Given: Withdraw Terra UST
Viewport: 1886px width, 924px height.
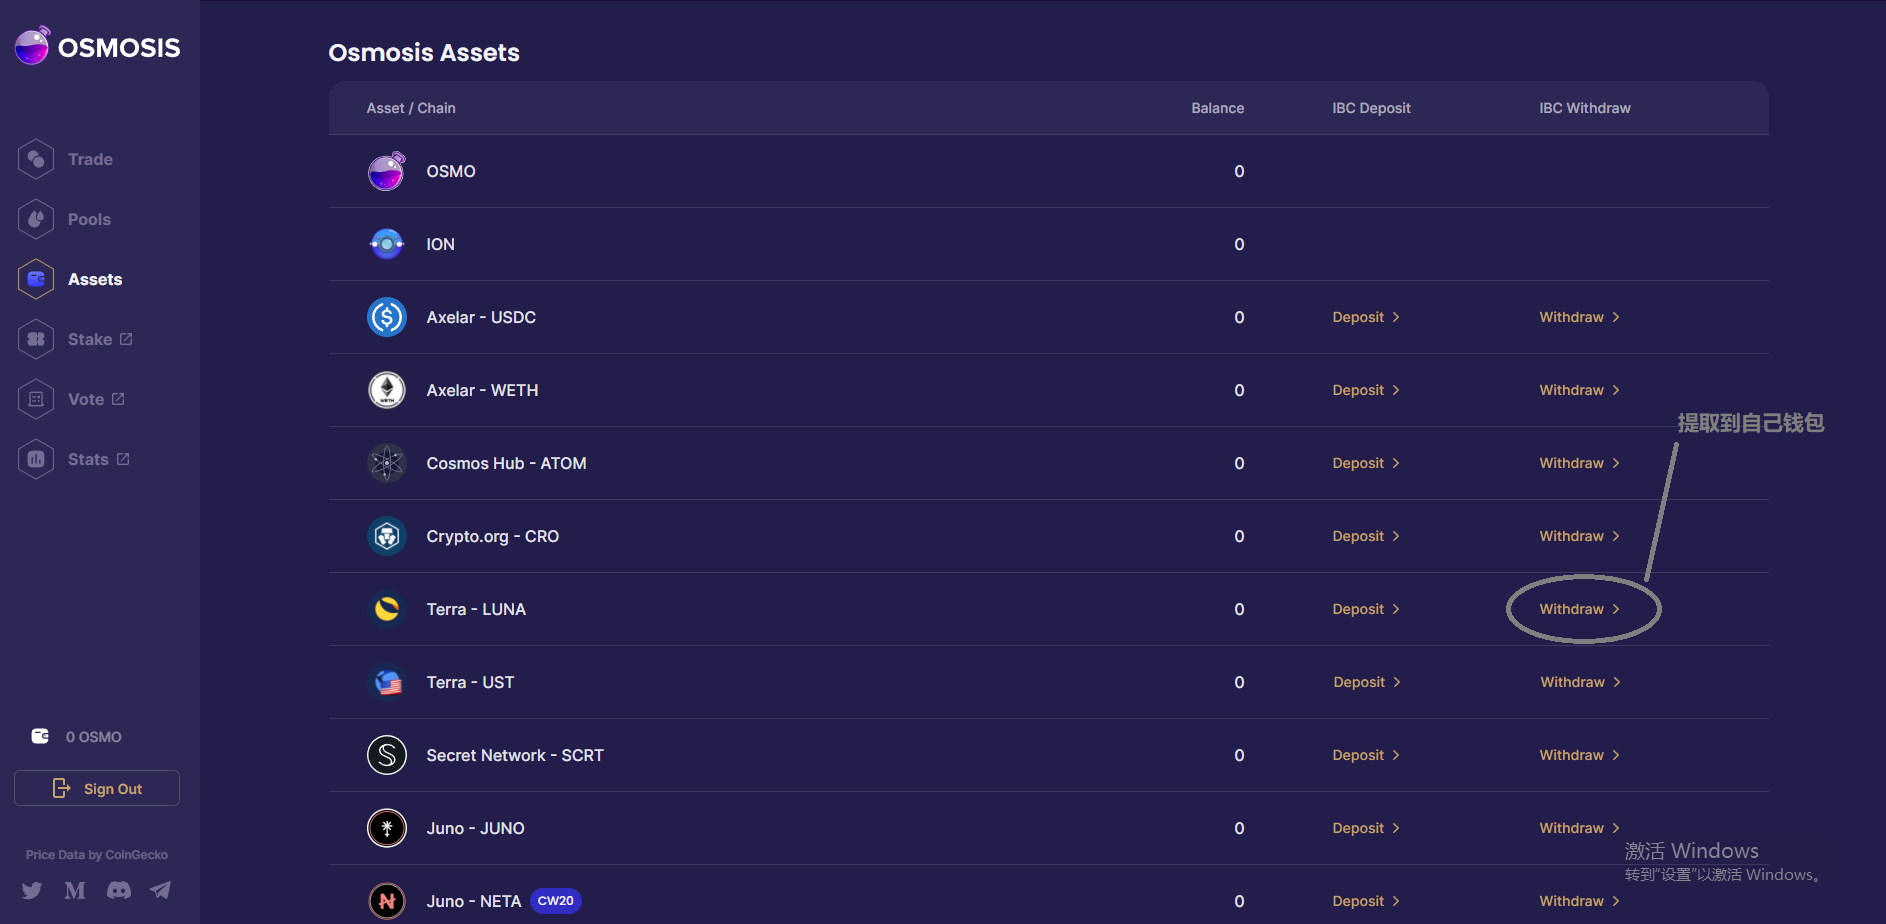Looking at the screenshot, I should pyautogui.click(x=1580, y=682).
